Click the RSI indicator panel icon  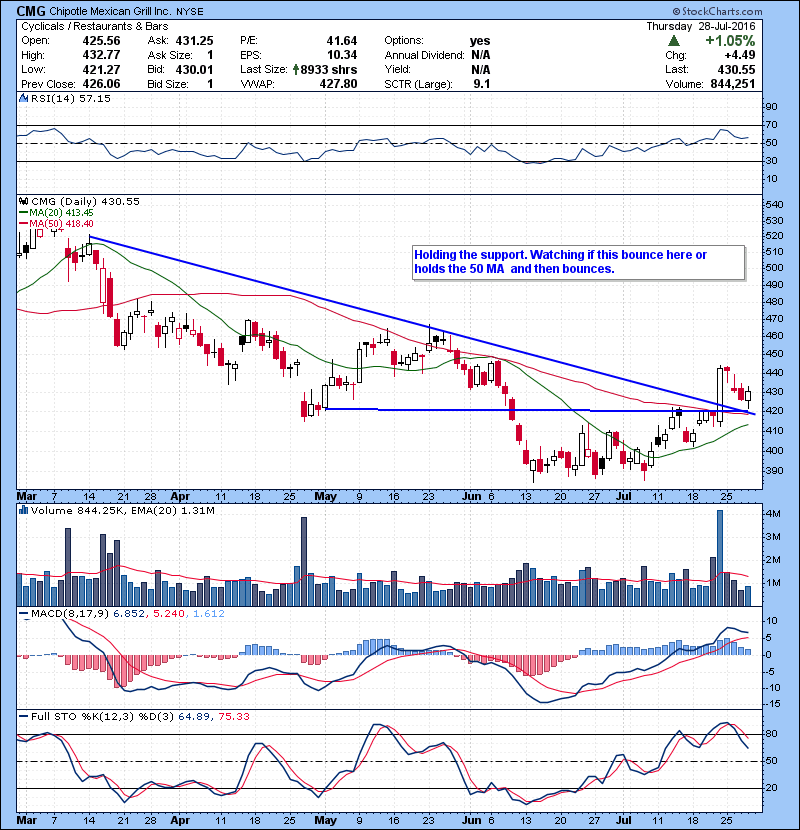click(x=23, y=98)
